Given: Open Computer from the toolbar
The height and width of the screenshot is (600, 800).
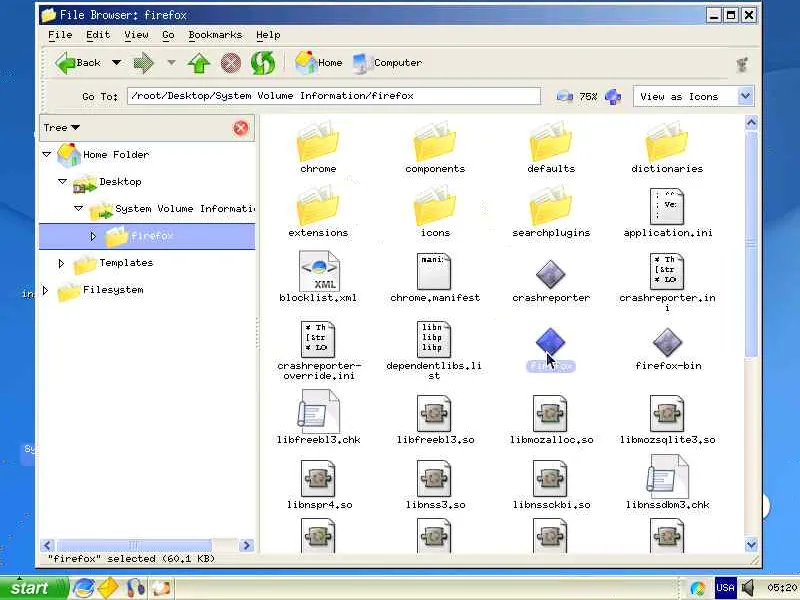Looking at the screenshot, I should point(388,63).
